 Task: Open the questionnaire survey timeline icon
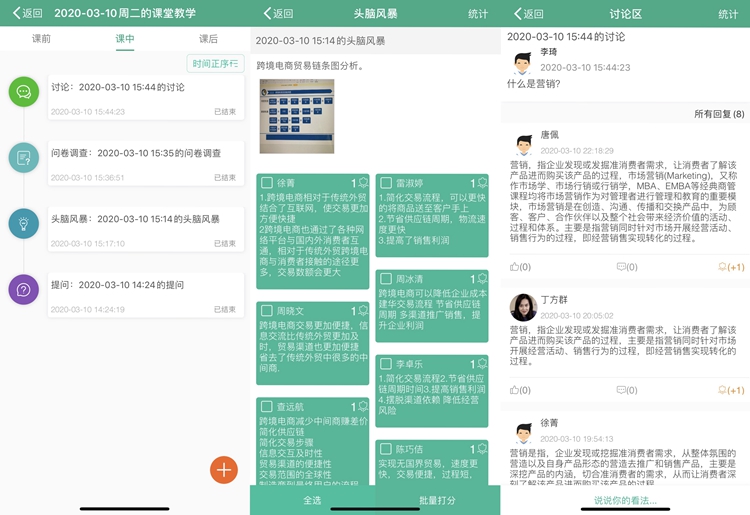click(x=24, y=157)
